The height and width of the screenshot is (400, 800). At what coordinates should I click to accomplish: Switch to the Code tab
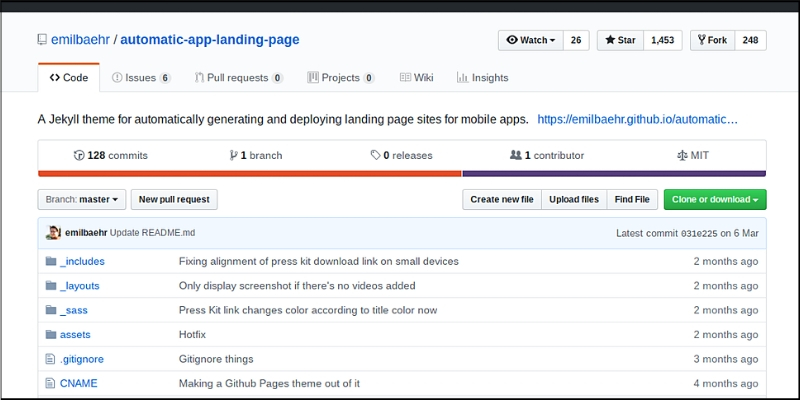tap(69, 78)
